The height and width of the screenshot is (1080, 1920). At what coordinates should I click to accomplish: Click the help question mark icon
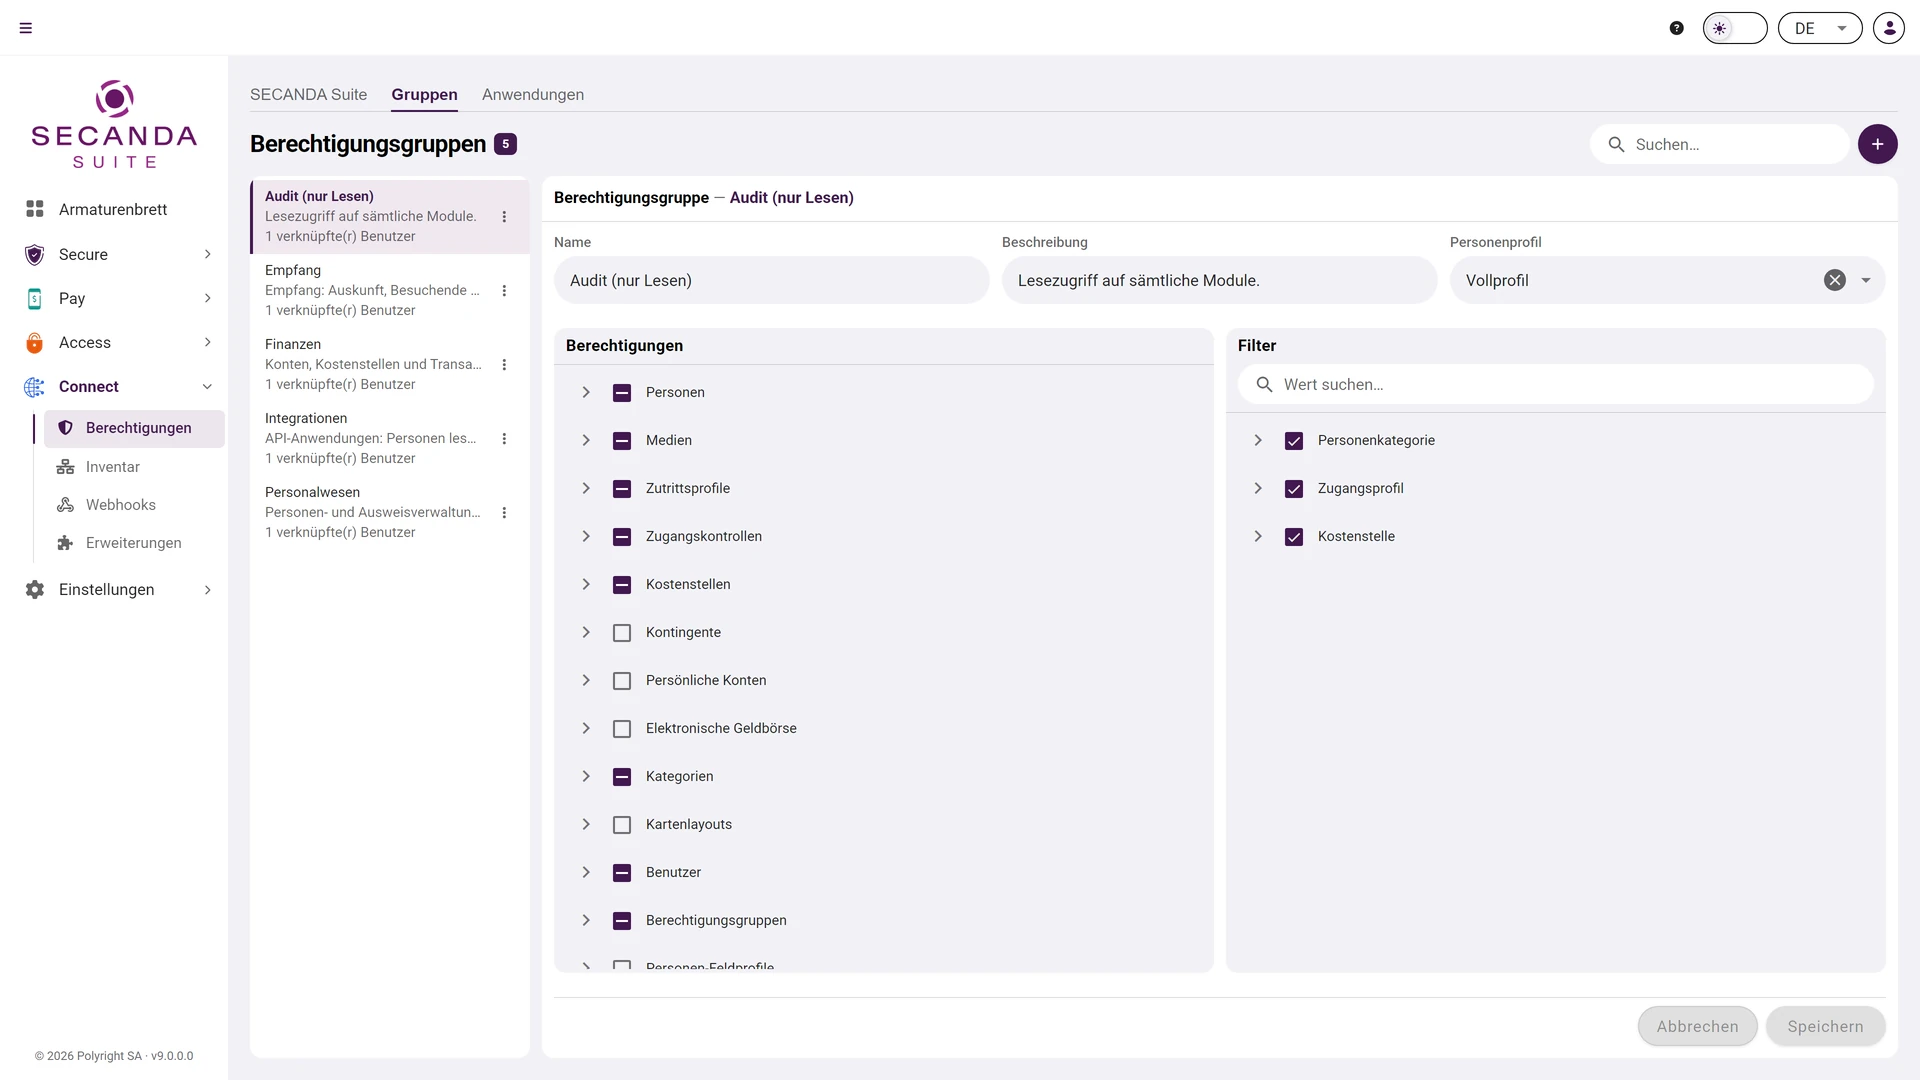coord(1677,28)
